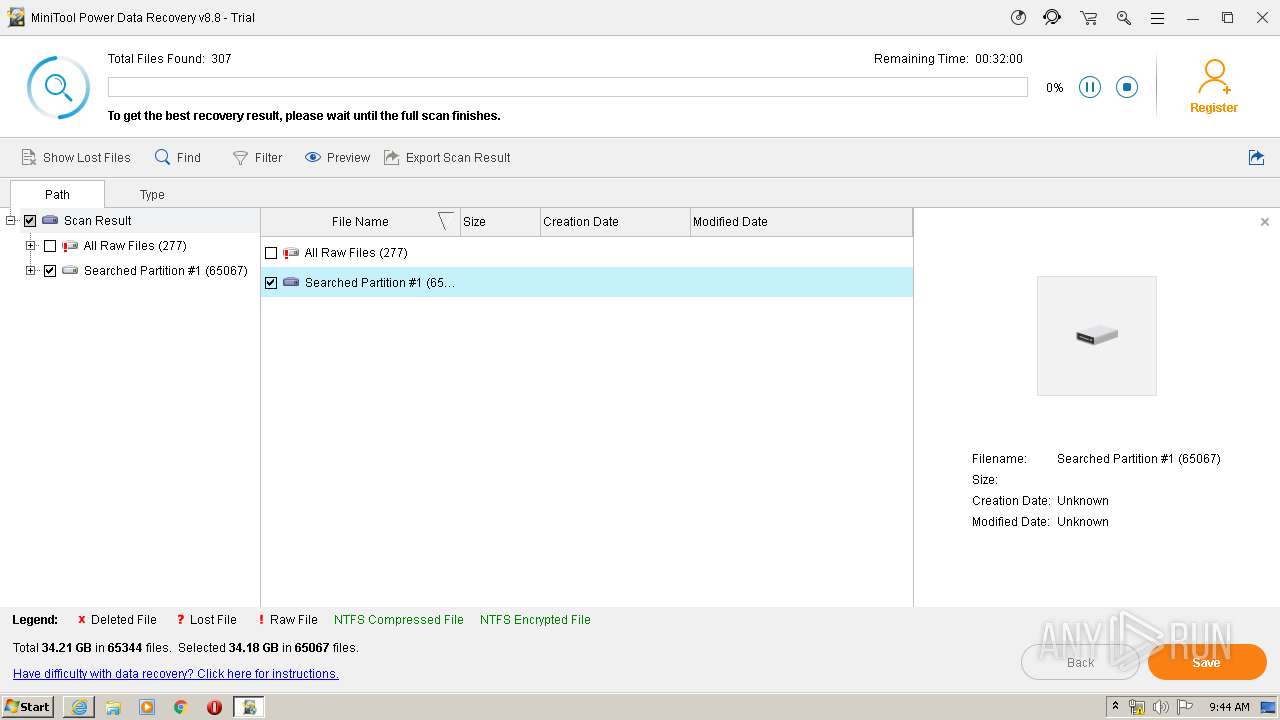
Task: Close the preview panel
Action: point(1265,222)
